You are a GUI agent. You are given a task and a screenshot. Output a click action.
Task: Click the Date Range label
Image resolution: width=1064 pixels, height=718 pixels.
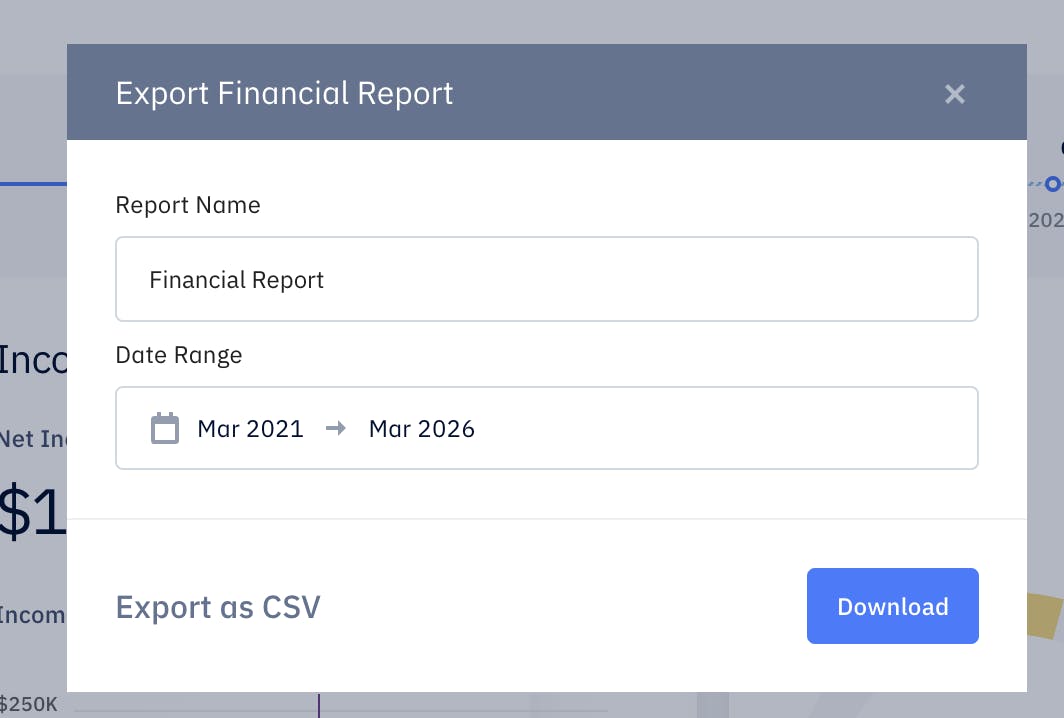click(x=179, y=354)
